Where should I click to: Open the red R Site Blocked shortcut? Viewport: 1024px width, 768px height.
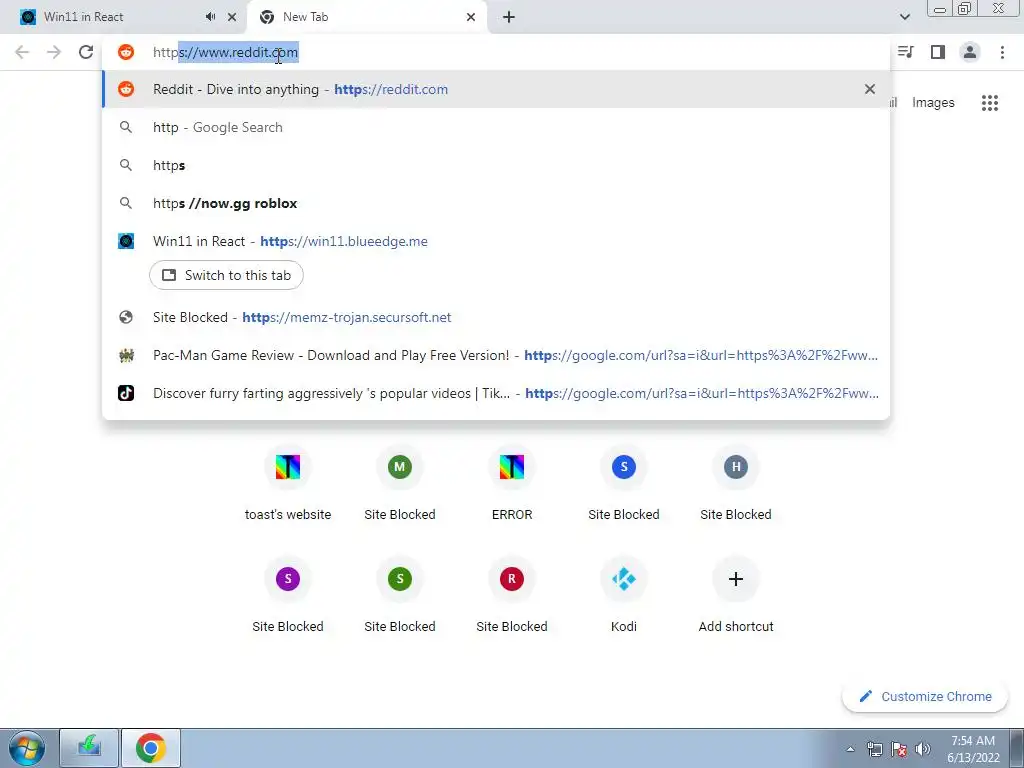pyautogui.click(x=512, y=596)
